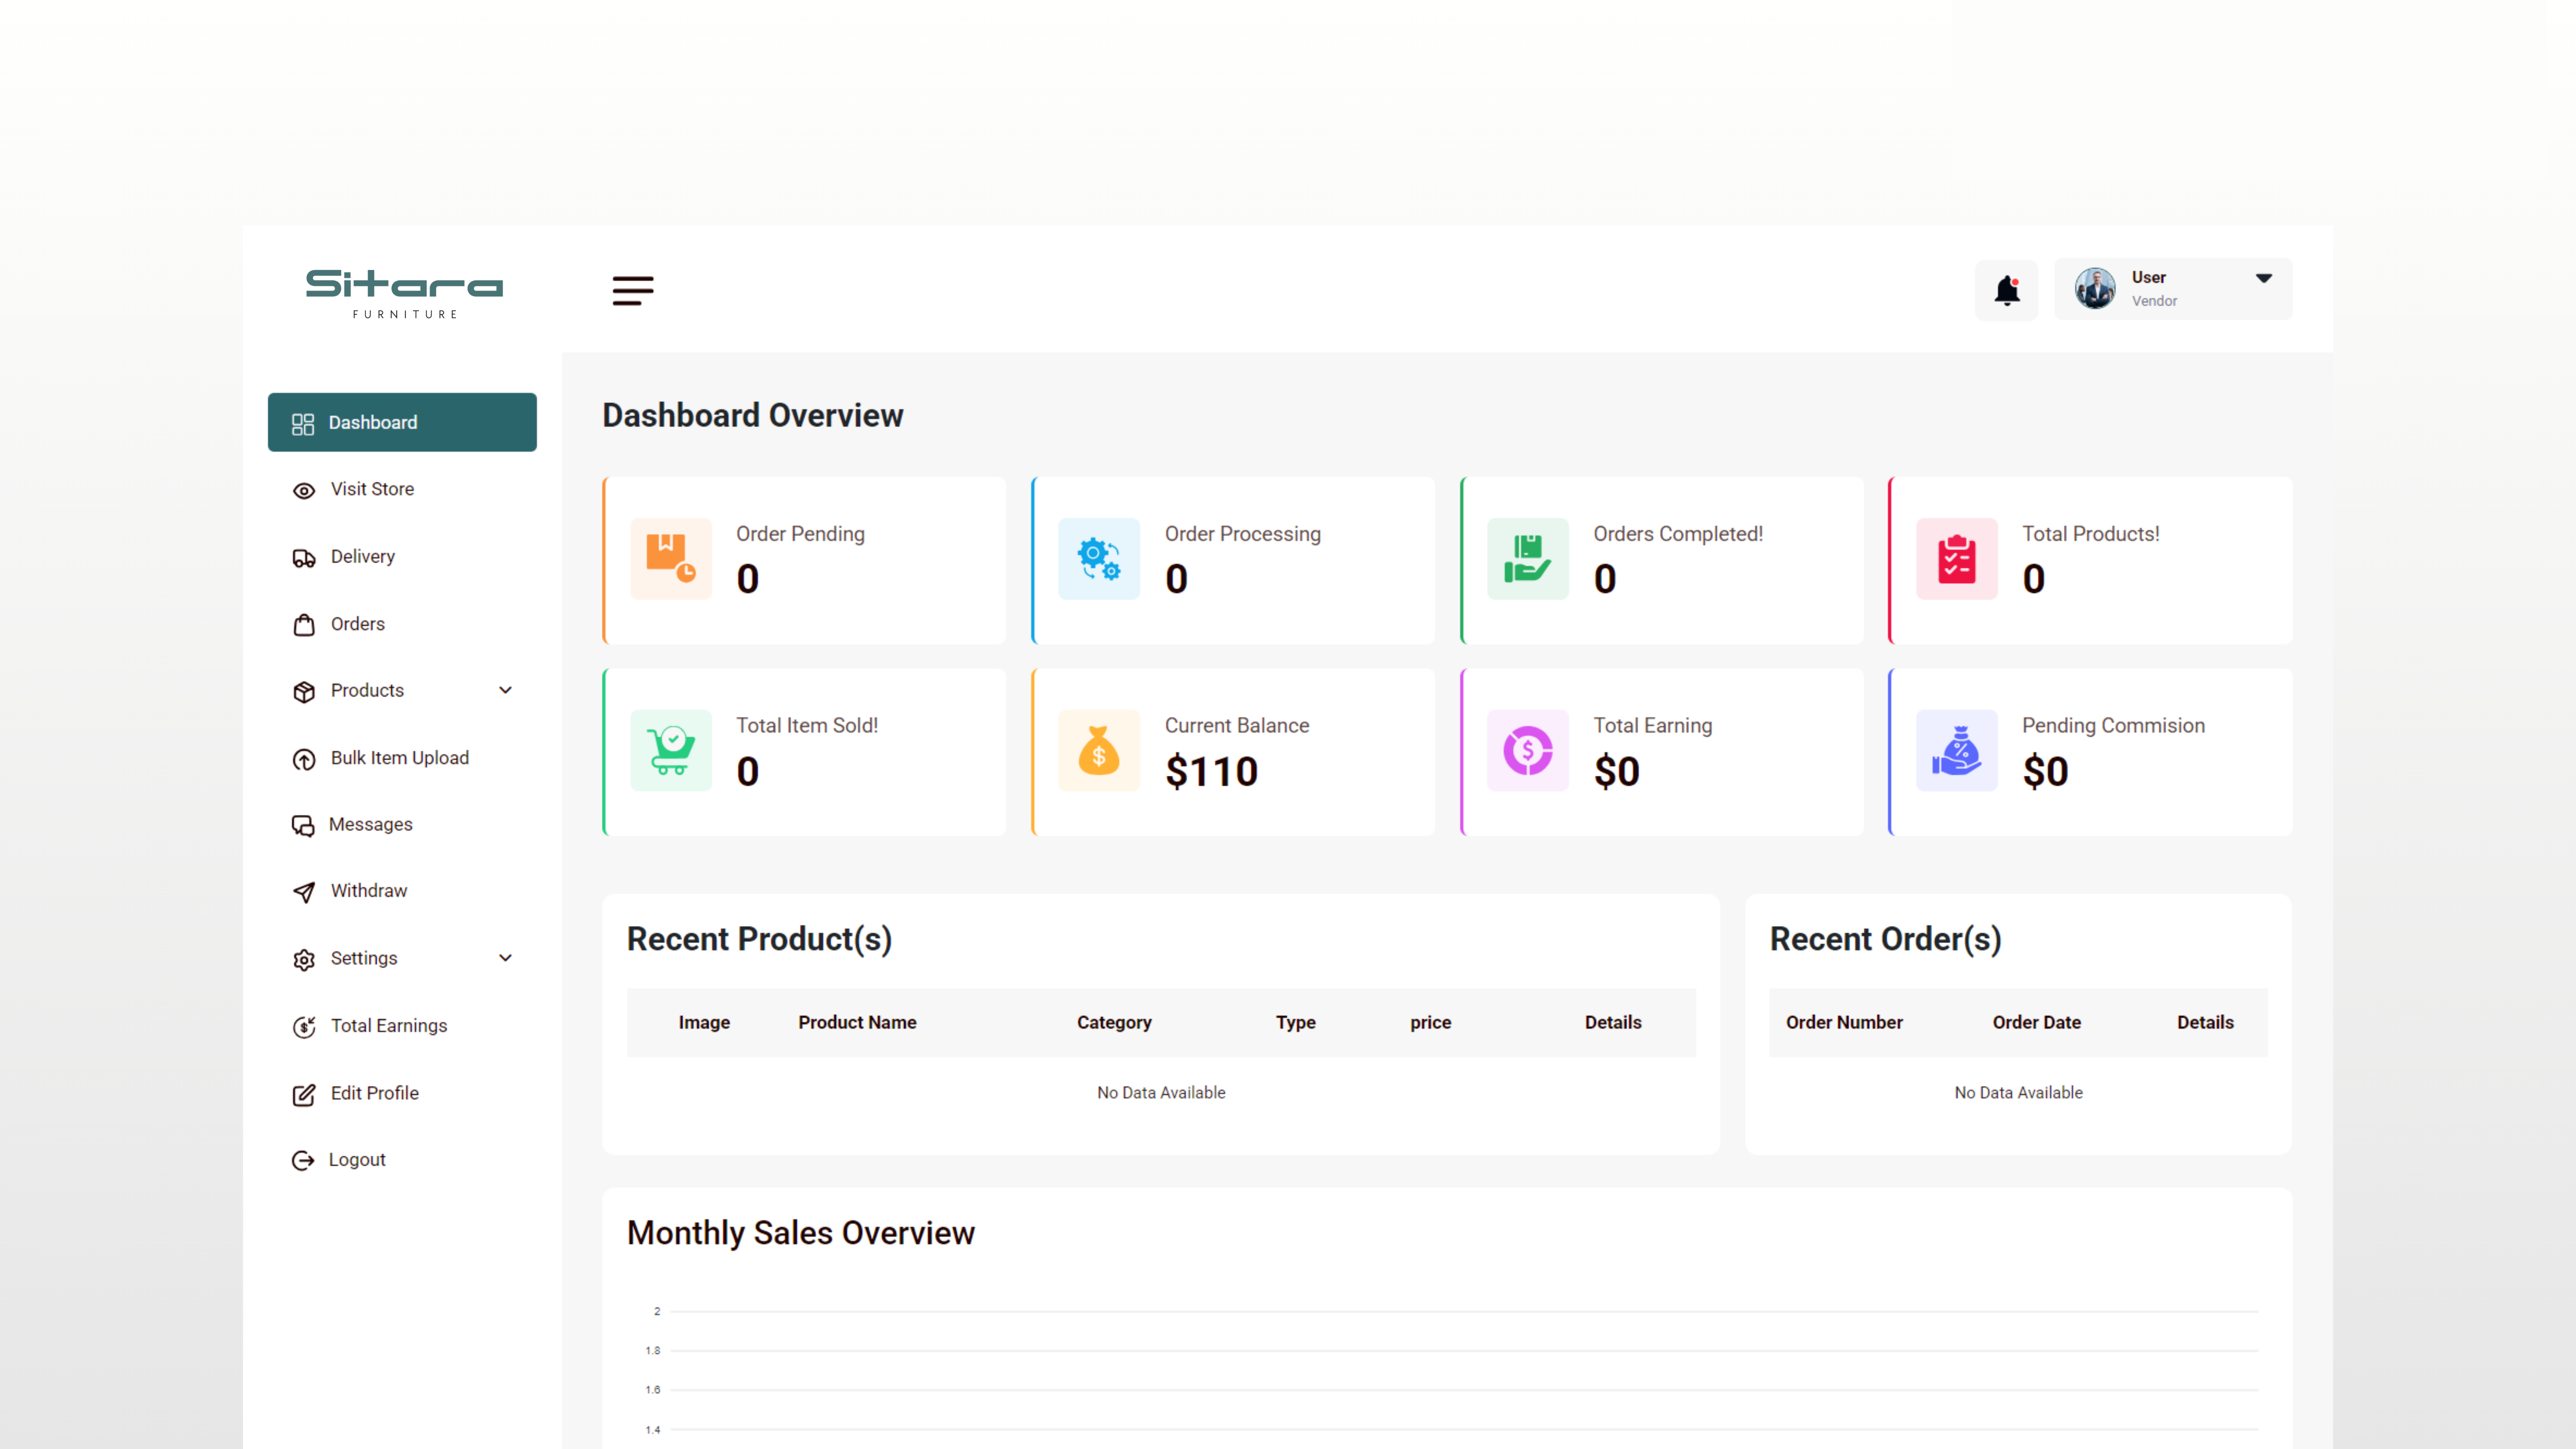
Task: Click the Total Item Sold cart icon
Action: (x=670, y=750)
